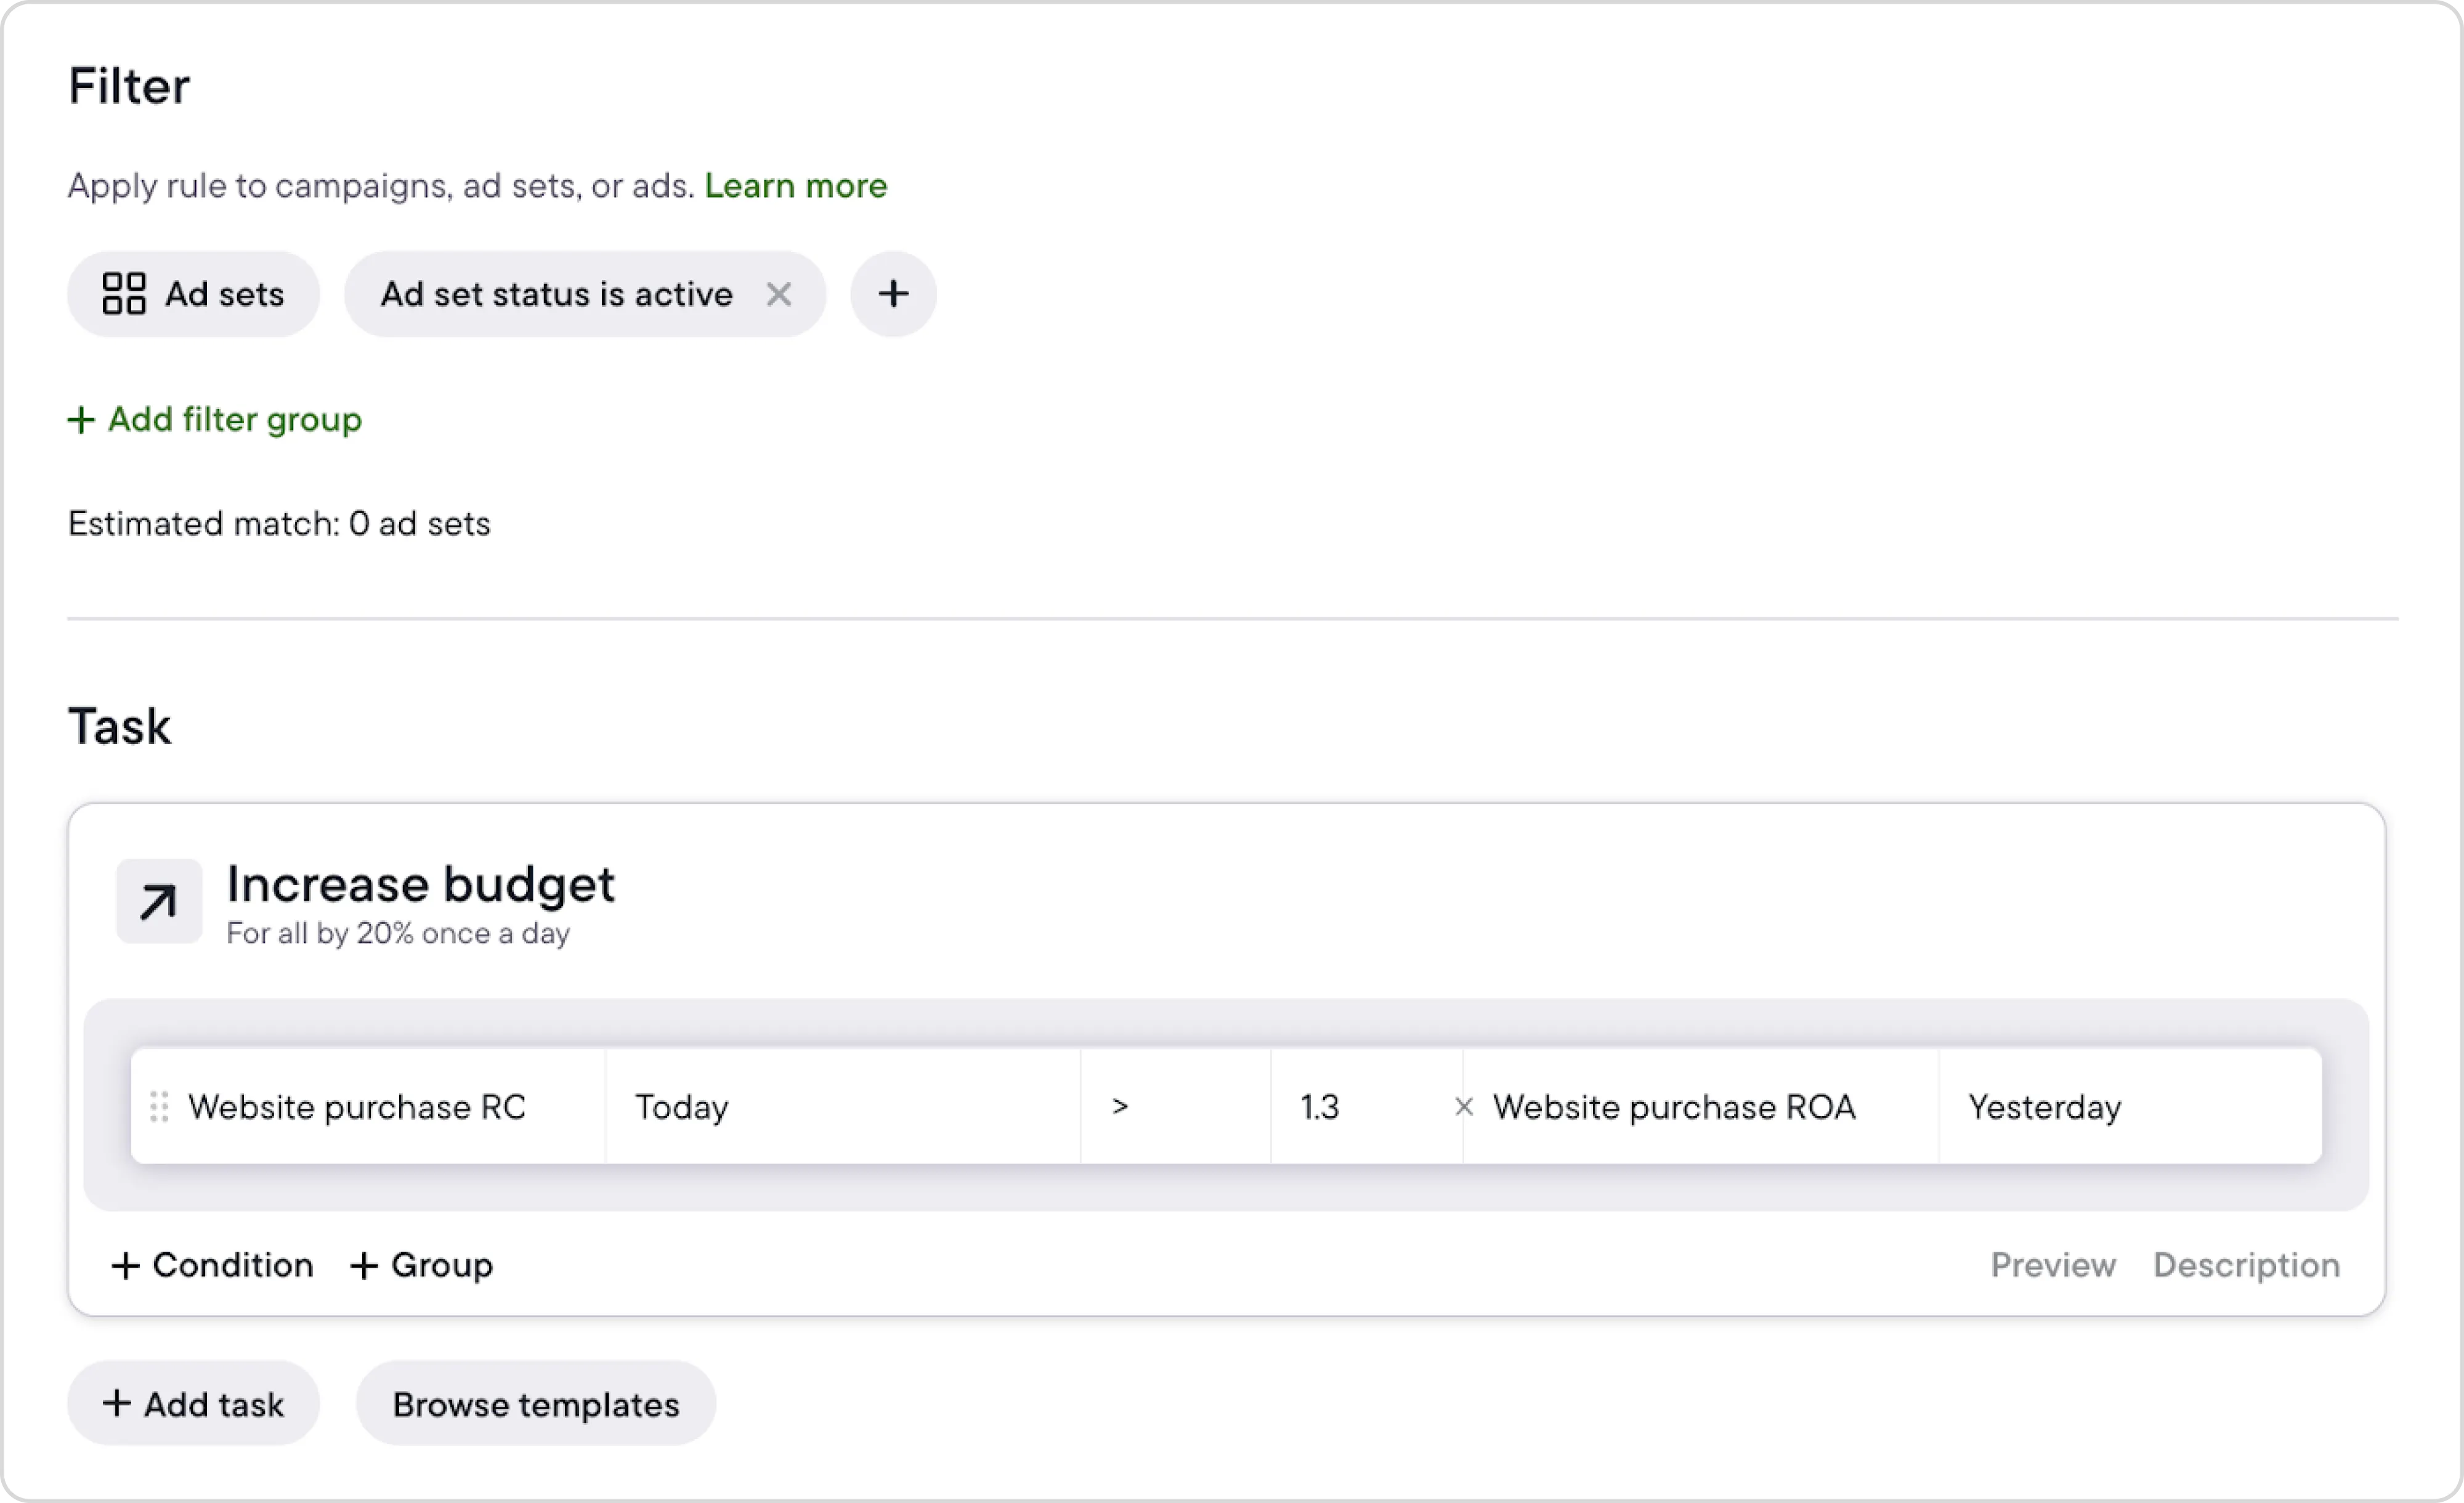Screen dimensions: 2464x1503
Task: Add a new Condition to the task
Action: pos(212,1266)
